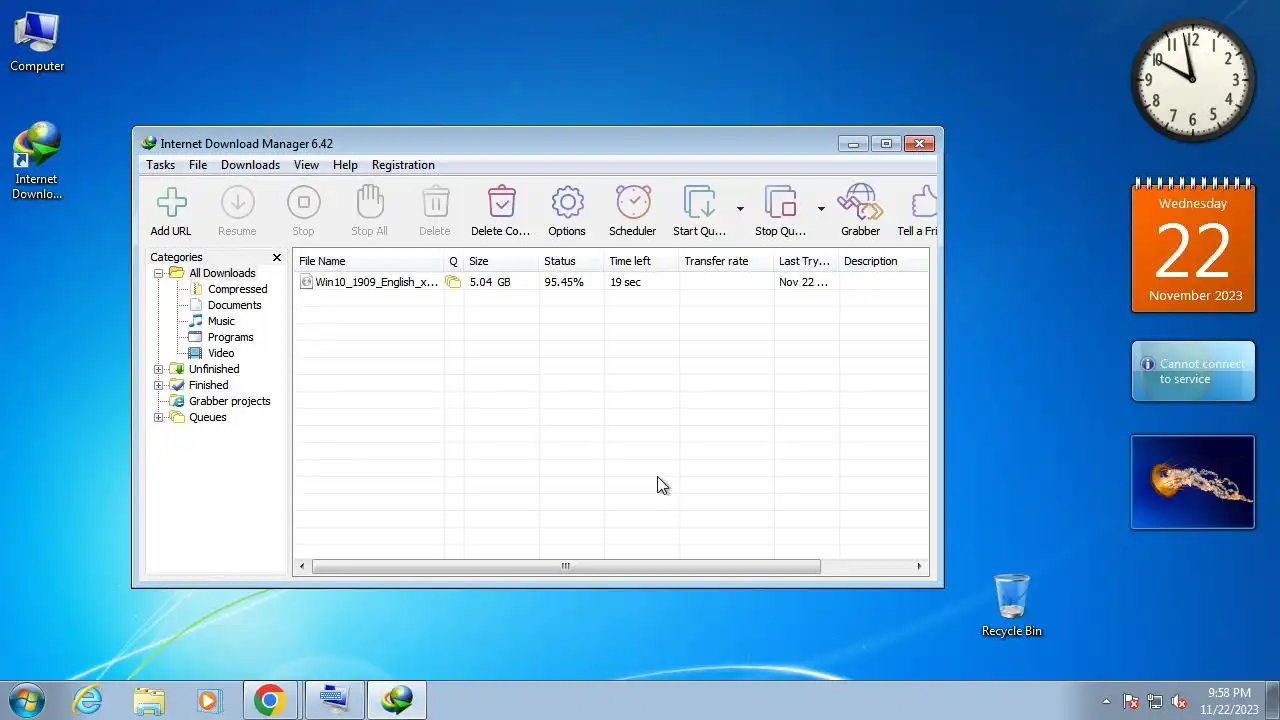1280x720 pixels.
Task: Click the Add URL toolbar icon
Action: (171, 203)
